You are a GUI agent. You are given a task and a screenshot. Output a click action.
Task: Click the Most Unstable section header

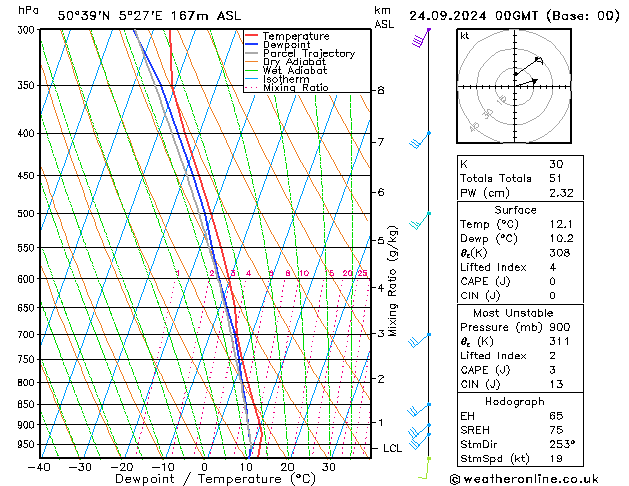coord(513,313)
